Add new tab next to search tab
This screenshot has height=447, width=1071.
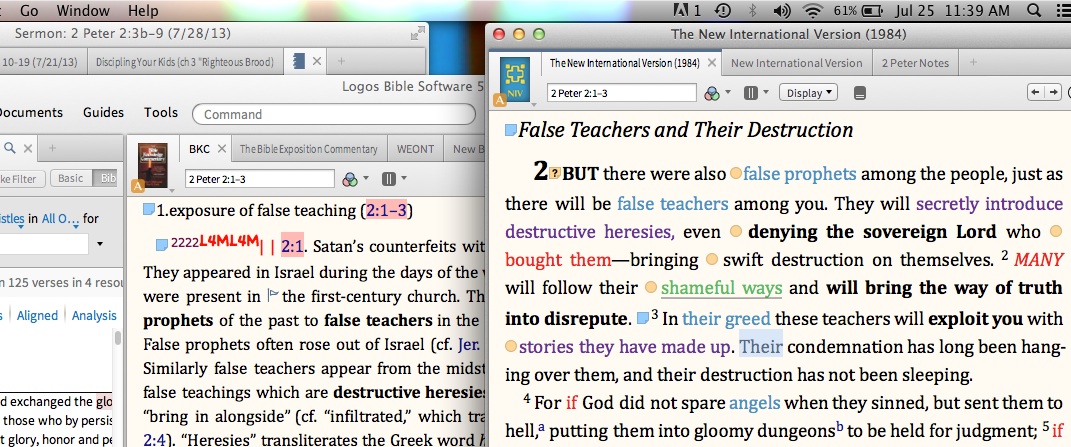[x=52, y=148]
